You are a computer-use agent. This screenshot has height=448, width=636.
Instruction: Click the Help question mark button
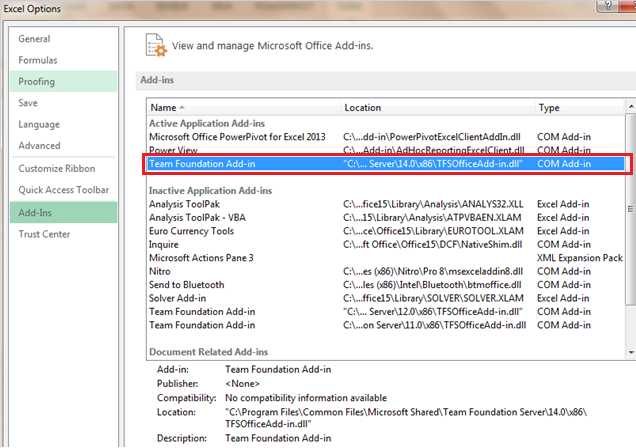[608, 6]
